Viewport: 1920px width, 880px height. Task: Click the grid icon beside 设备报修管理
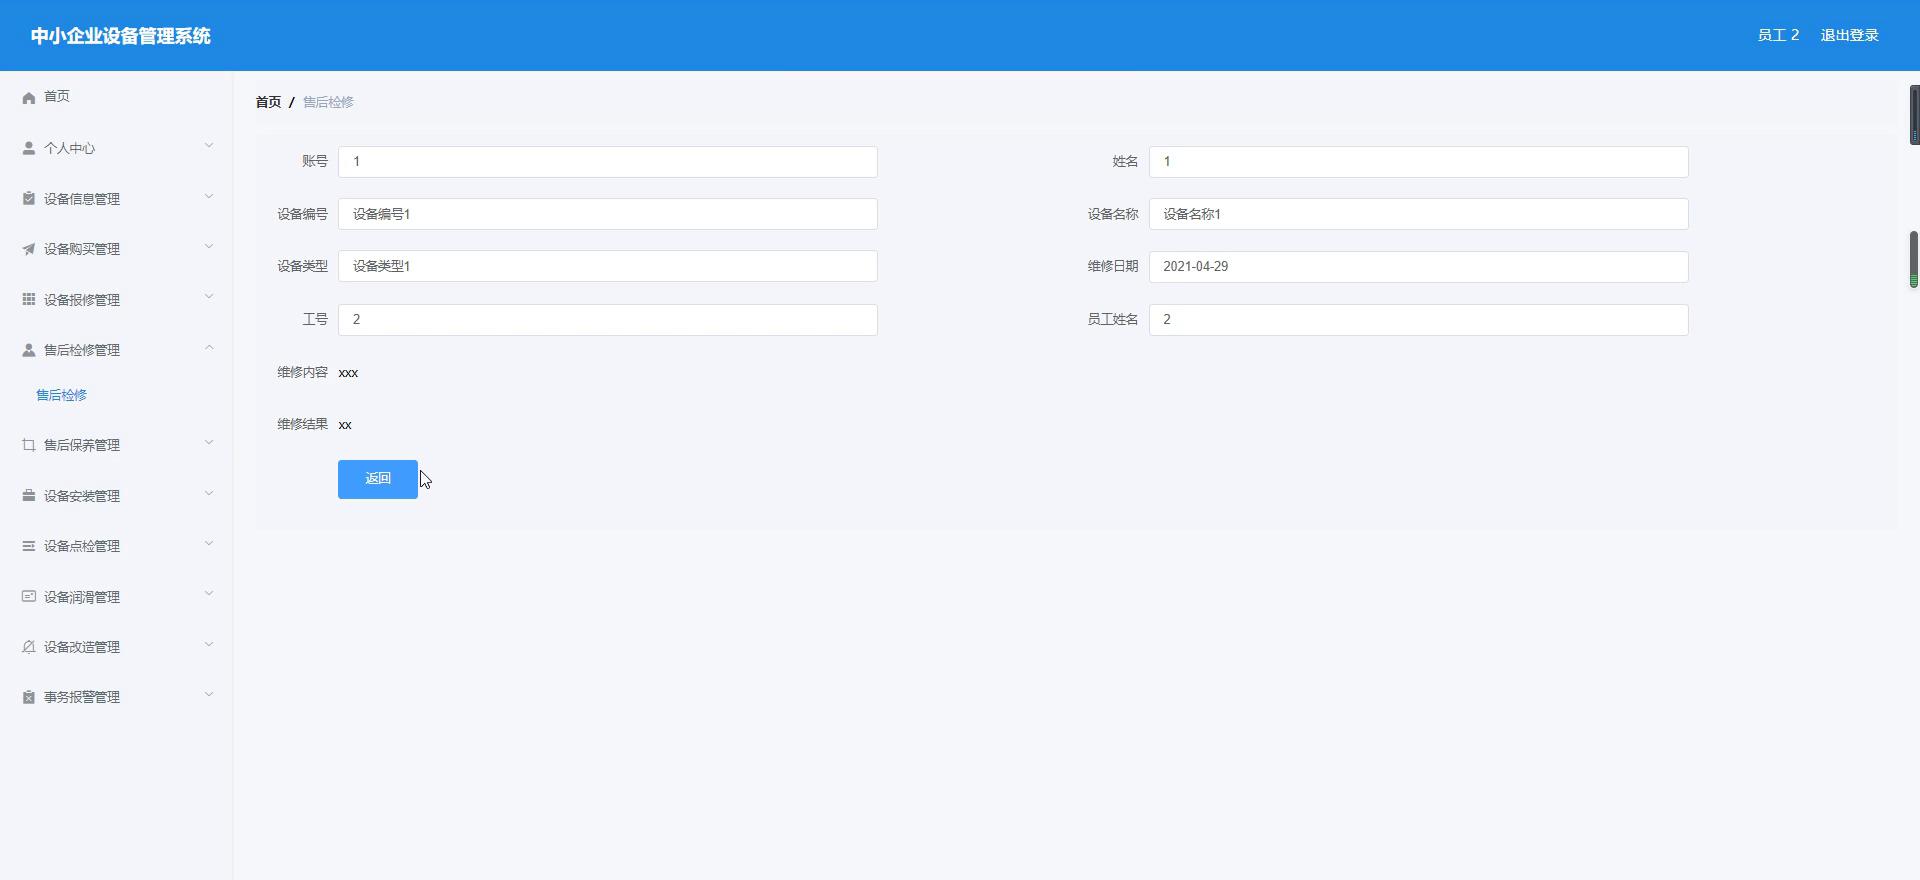(x=29, y=299)
